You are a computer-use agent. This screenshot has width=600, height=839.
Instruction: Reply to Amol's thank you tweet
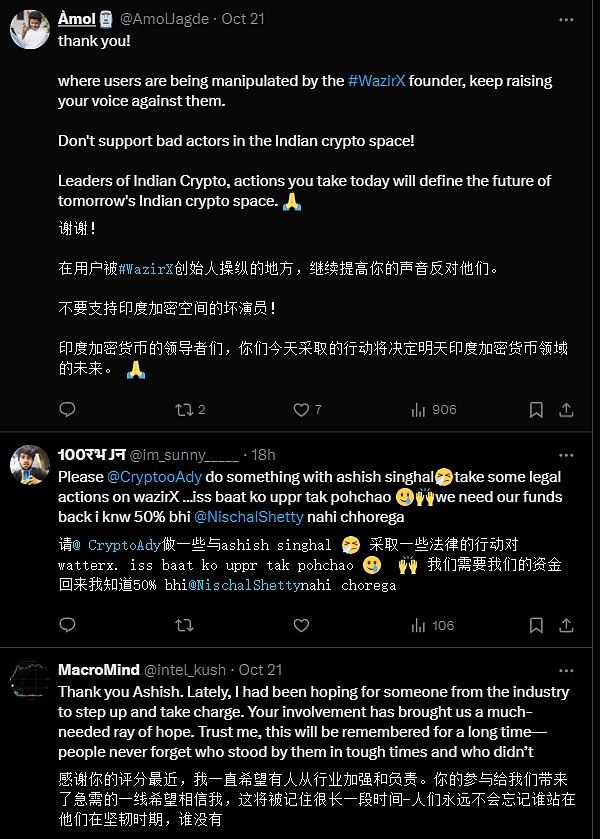[x=67, y=410]
